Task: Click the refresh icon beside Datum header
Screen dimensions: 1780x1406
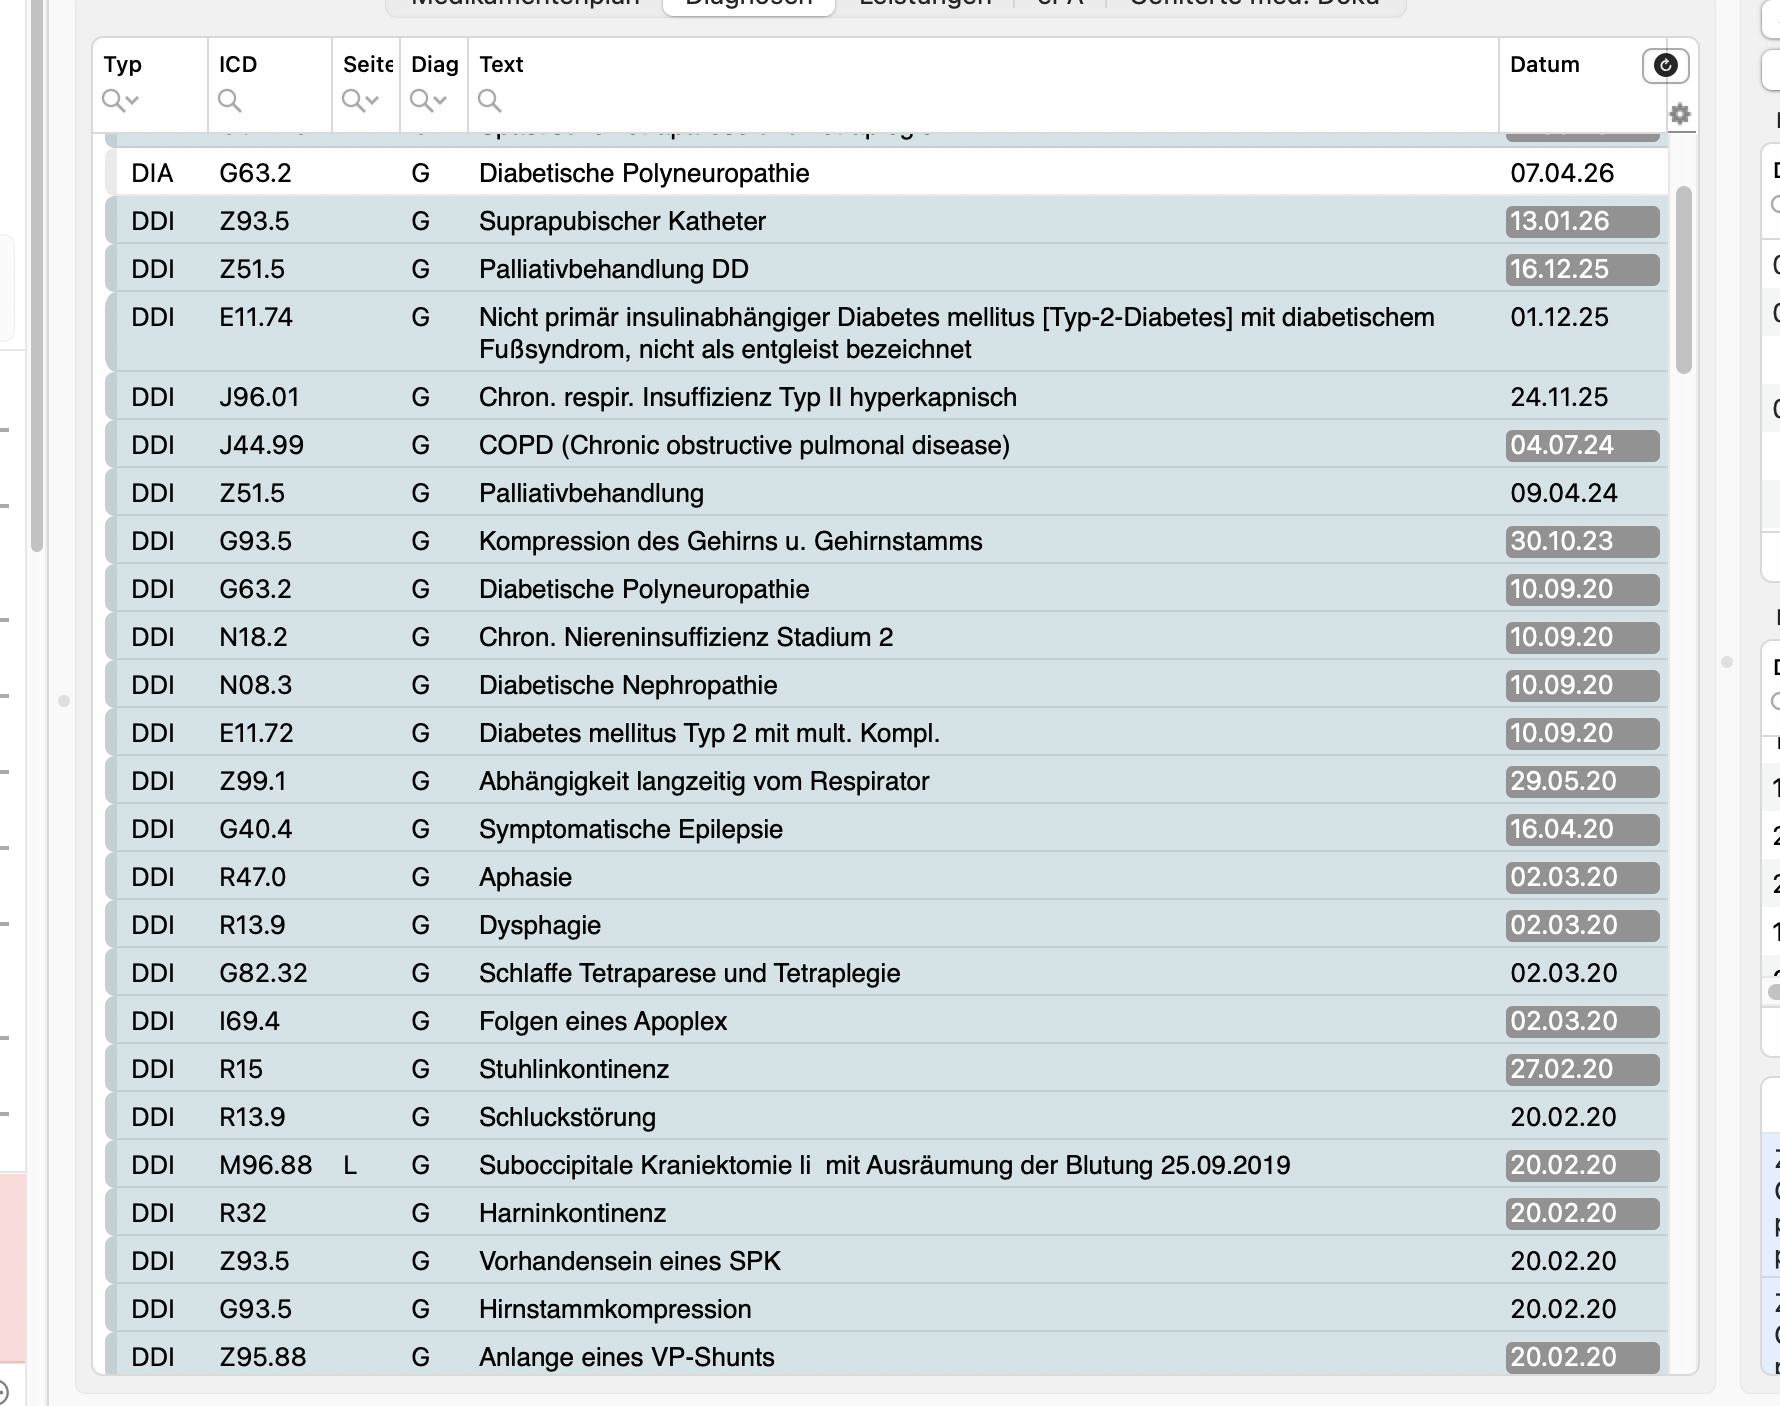Action: click(x=1665, y=65)
